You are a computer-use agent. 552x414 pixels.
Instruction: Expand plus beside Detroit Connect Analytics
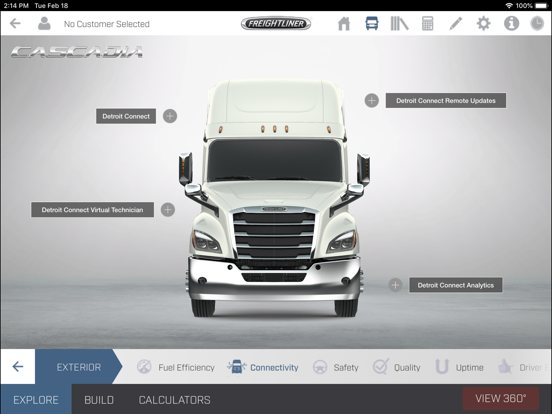(395, 285)
